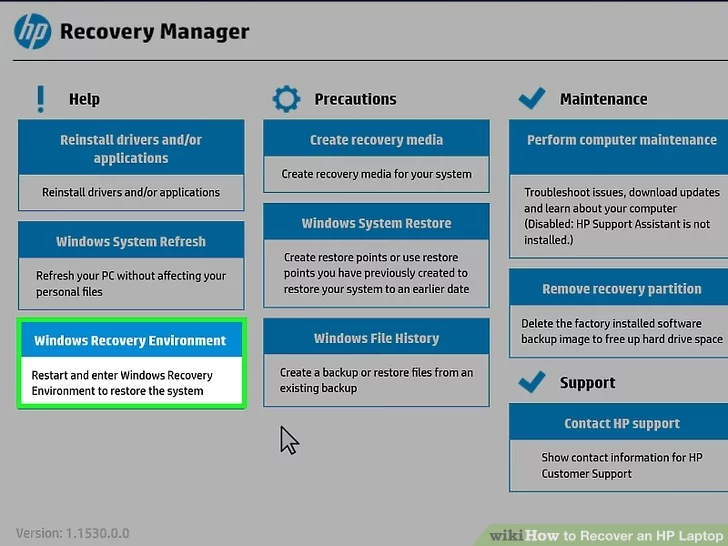728x546 pixels.
Task: Click the Precautions gear icon
Action: pos(286,99)
